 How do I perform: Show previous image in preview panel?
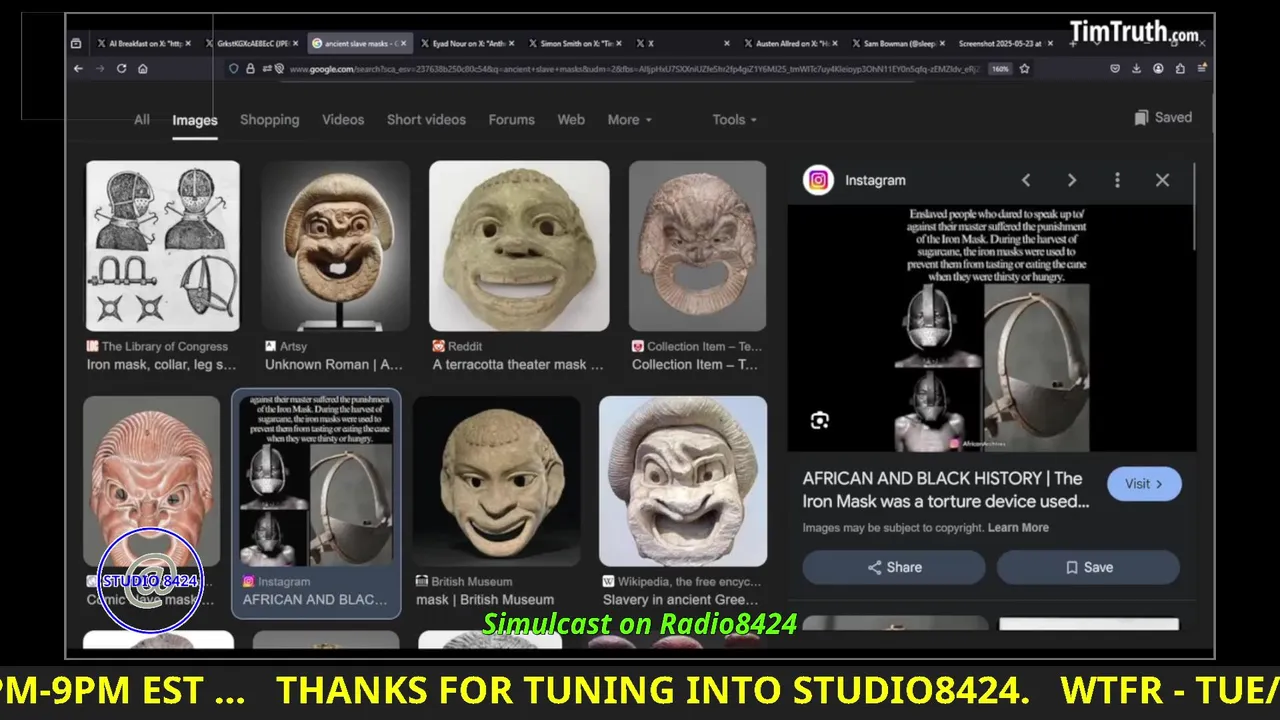pos(1025,180)
